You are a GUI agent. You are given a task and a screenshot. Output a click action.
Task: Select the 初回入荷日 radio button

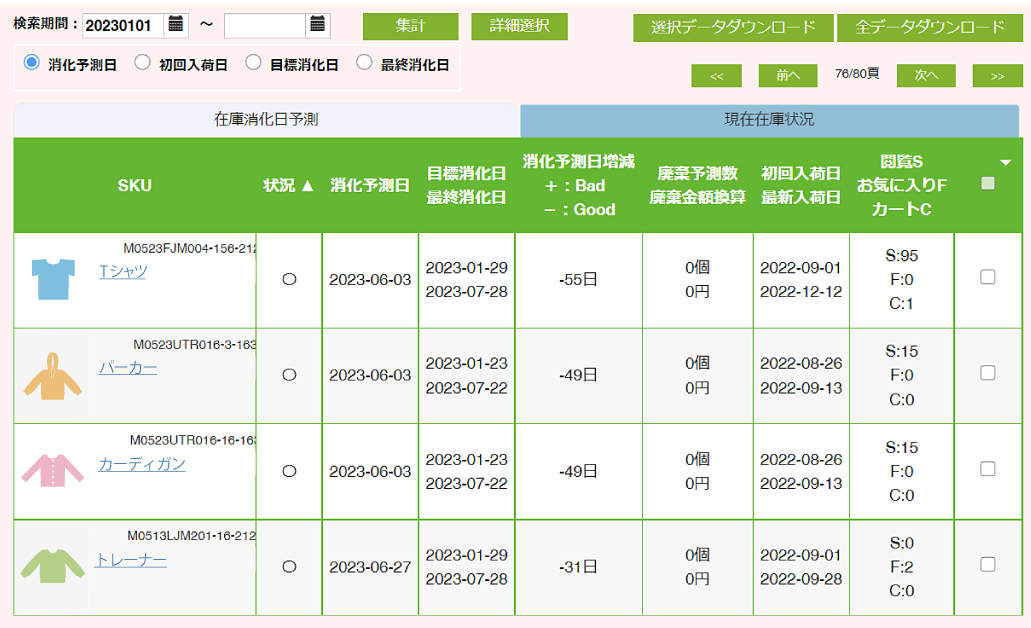pyautogui.click(x=143, y=64)
